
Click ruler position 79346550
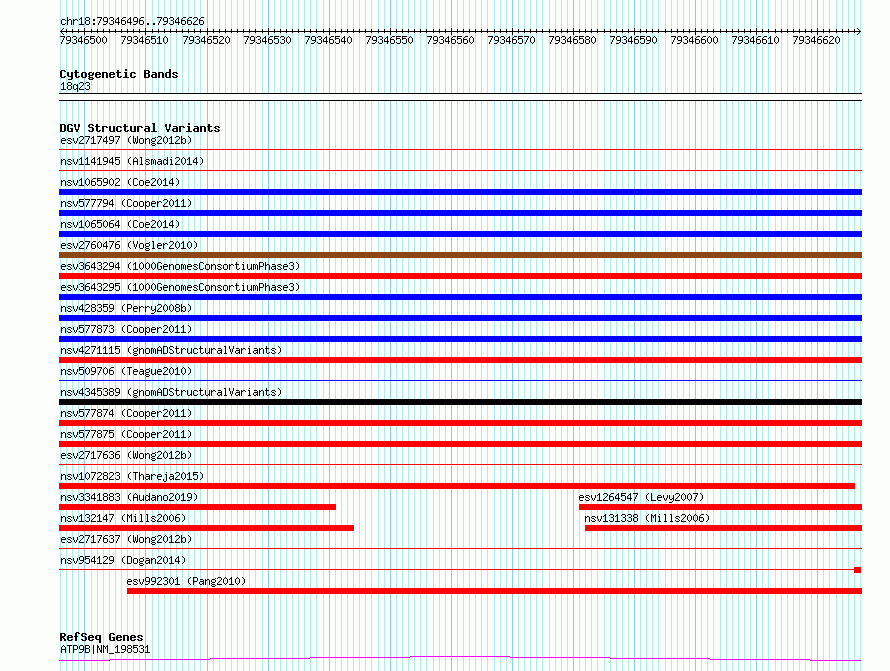click(x=389, y=40)
